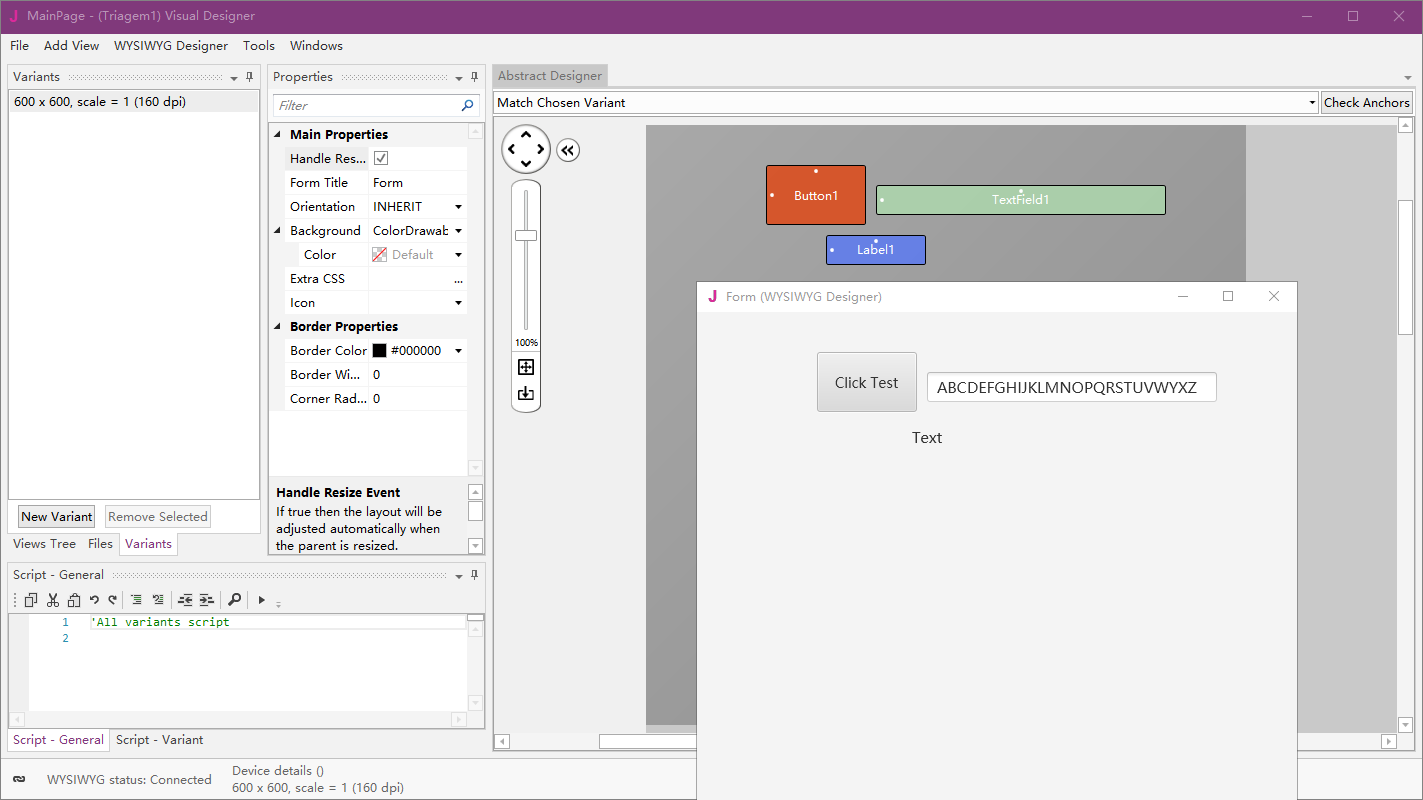Screen dimensions: 1423x800
Task: Pan designer view up with navigation arrow
Action: [x=526, y=135]
